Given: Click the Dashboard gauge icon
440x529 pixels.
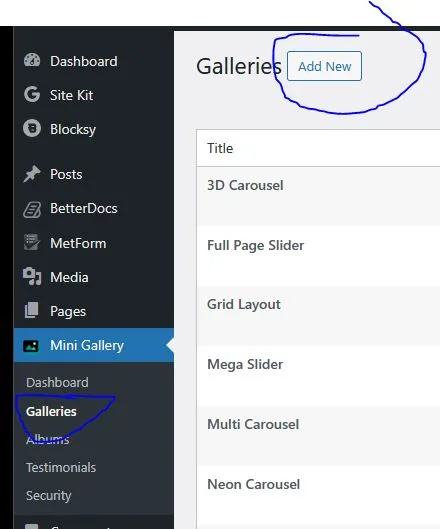Looking at the screenshot, I should tap(32, 61).
